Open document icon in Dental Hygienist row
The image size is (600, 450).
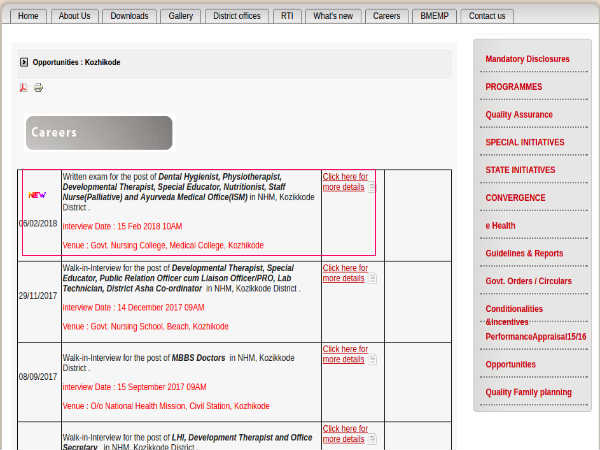click(371, 188)
